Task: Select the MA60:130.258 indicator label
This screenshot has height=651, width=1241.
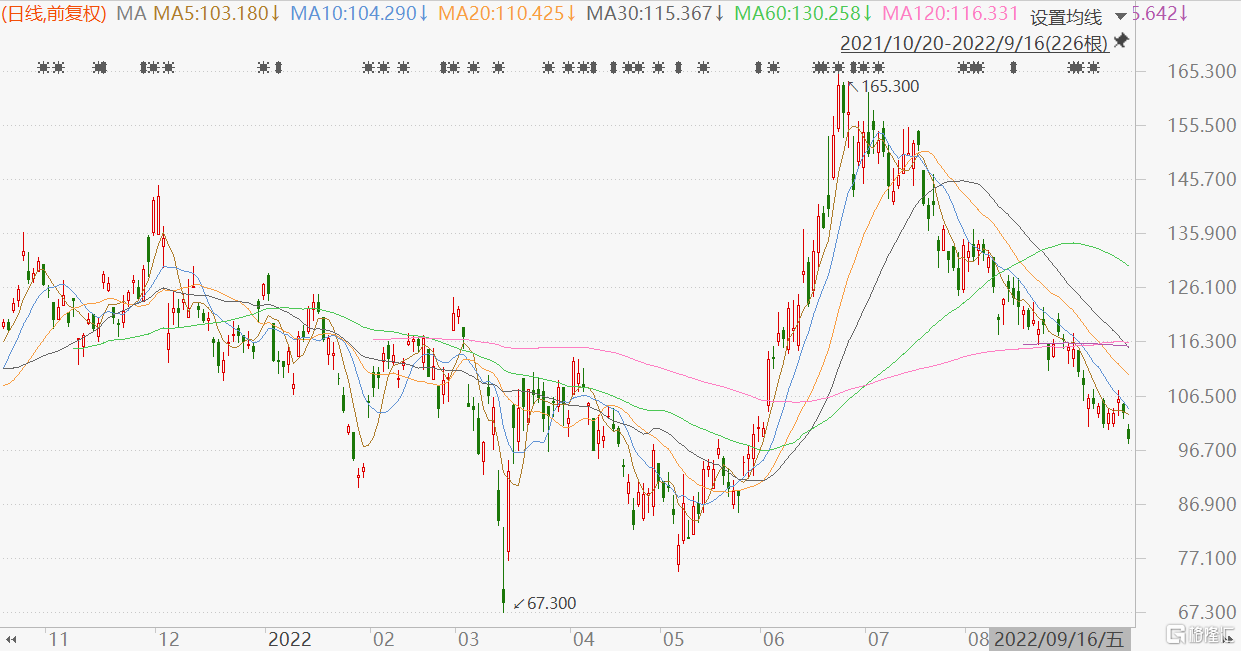Action: [803, 14]
